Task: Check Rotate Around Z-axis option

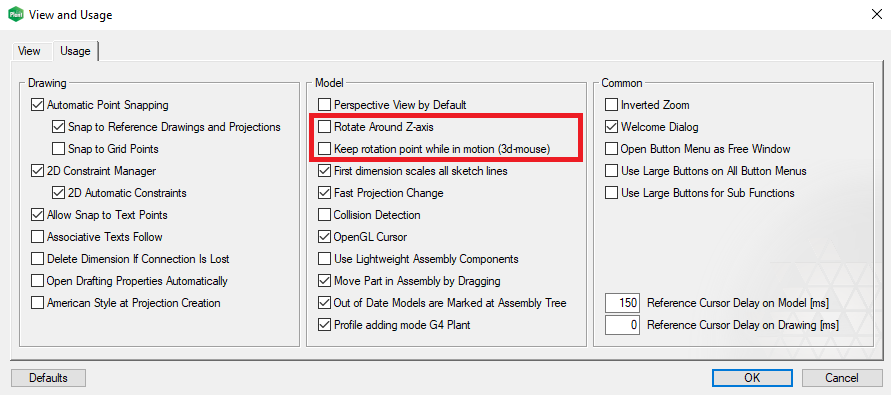Action: click(324, 127)
